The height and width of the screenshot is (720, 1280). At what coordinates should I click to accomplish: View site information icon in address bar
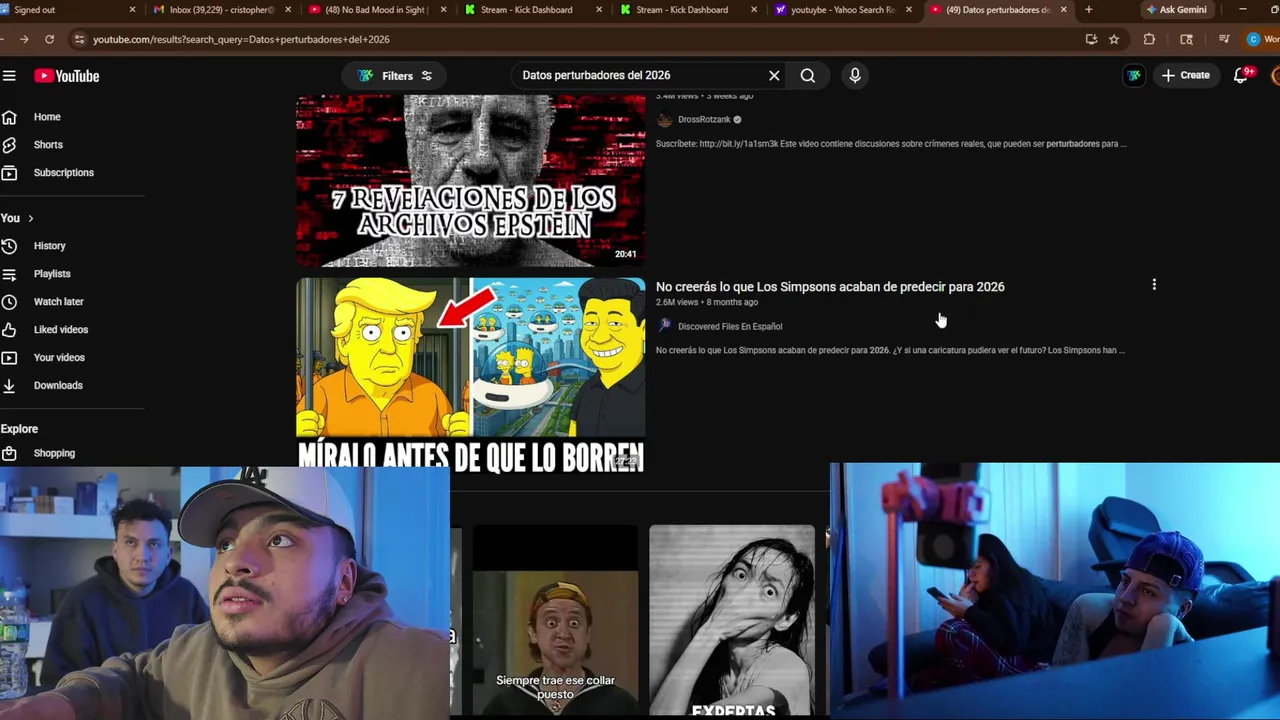pyautogui.click(x=79, y=39)
